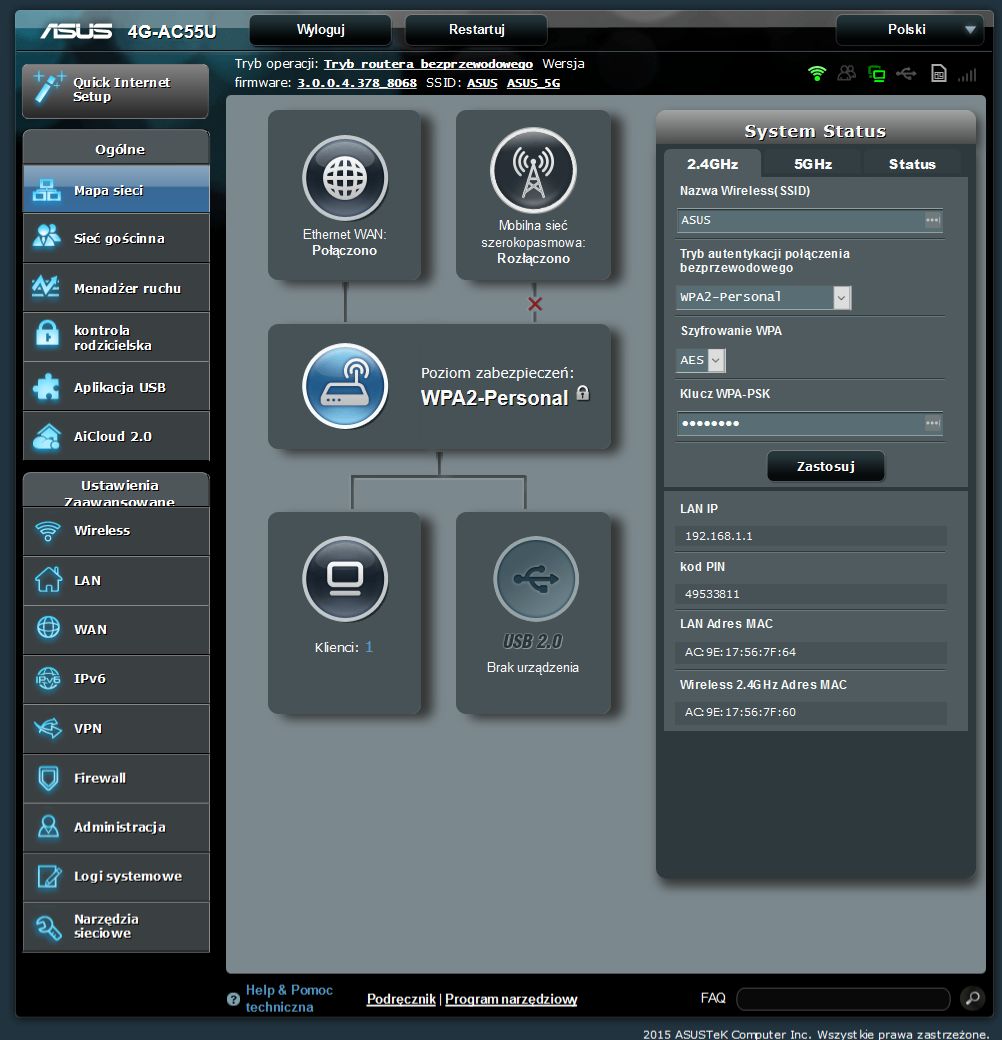Open the WPA2-Personal authentication mode dropdown
The image size is (1002, 1040).
pyautogui.click(x=763, y=297)
